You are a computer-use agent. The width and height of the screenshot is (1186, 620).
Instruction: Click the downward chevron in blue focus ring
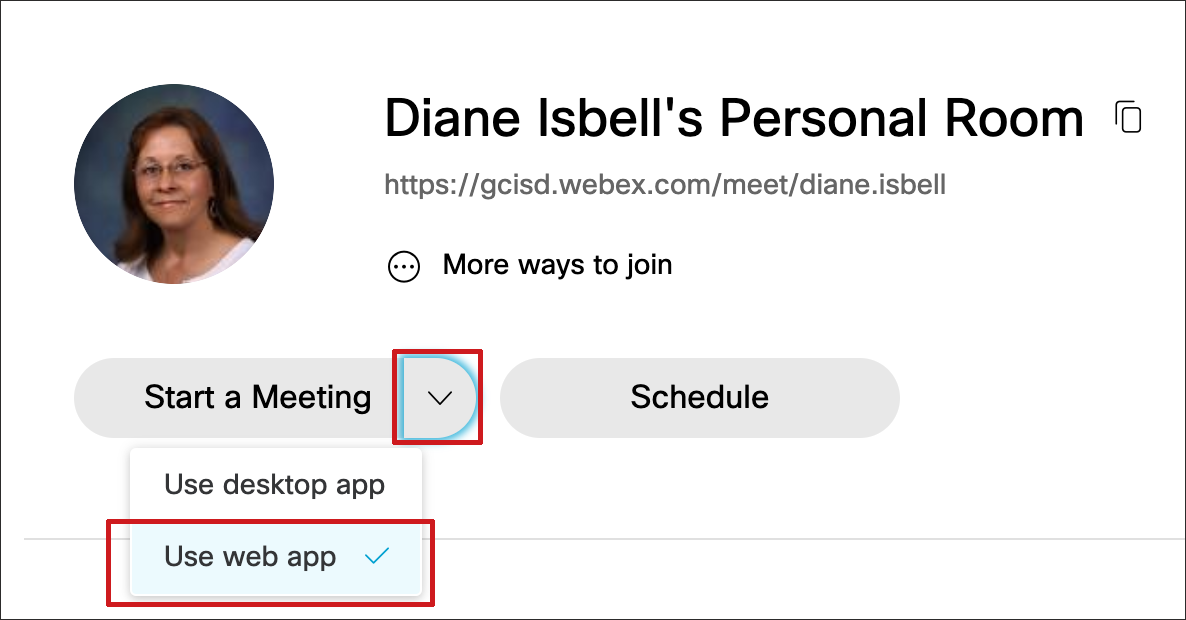pyautogui.click(x=439, y=398)
